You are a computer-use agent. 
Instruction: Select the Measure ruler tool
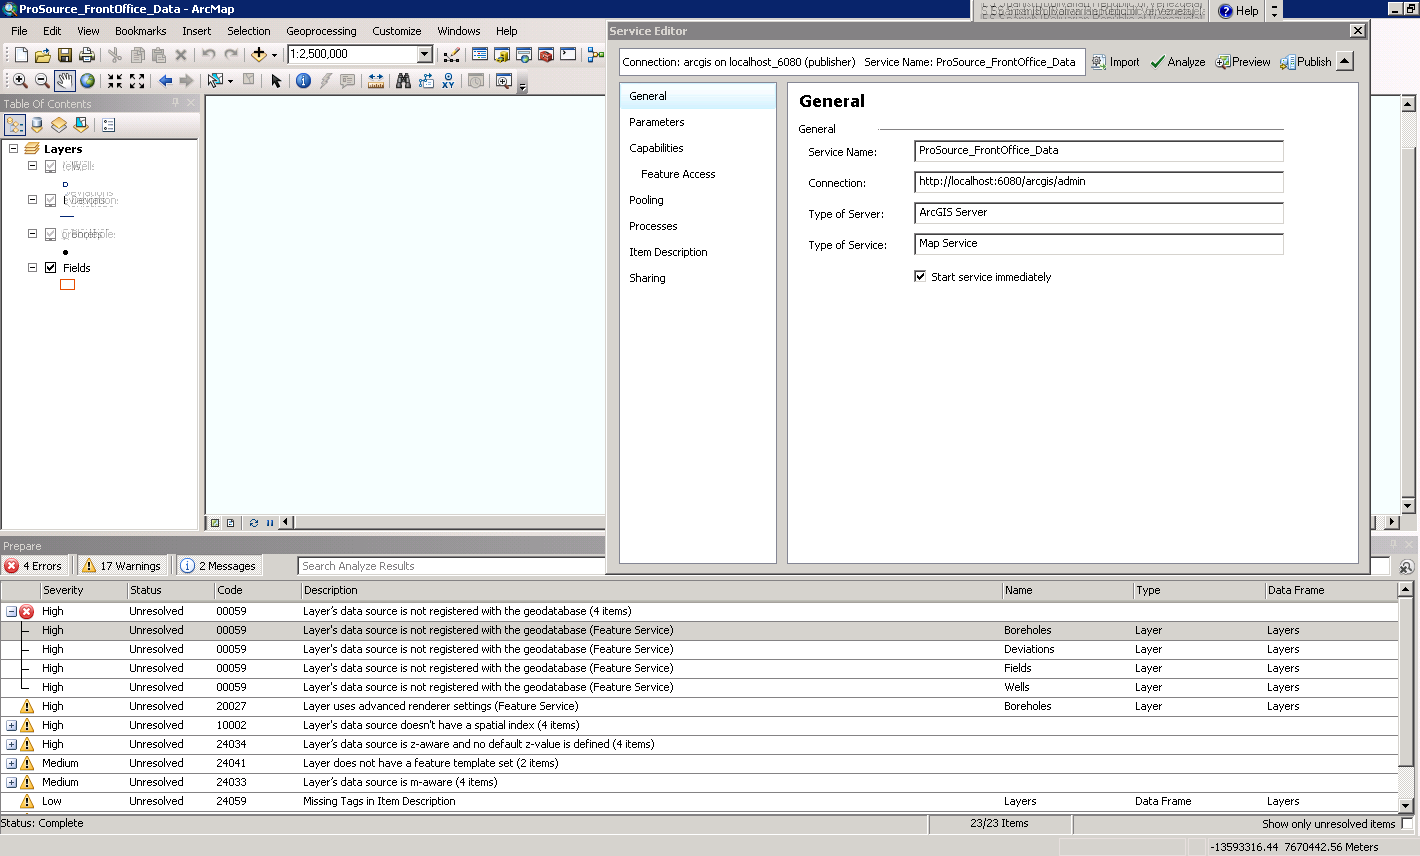[x=376, y=81]
